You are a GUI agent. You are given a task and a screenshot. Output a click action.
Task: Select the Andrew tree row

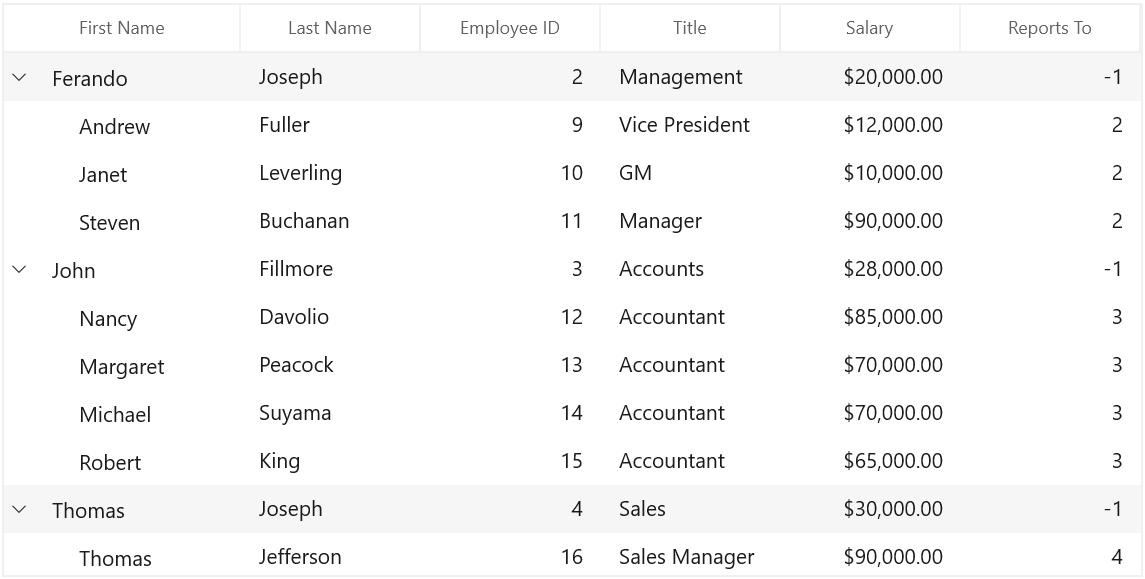click(572, 125)
